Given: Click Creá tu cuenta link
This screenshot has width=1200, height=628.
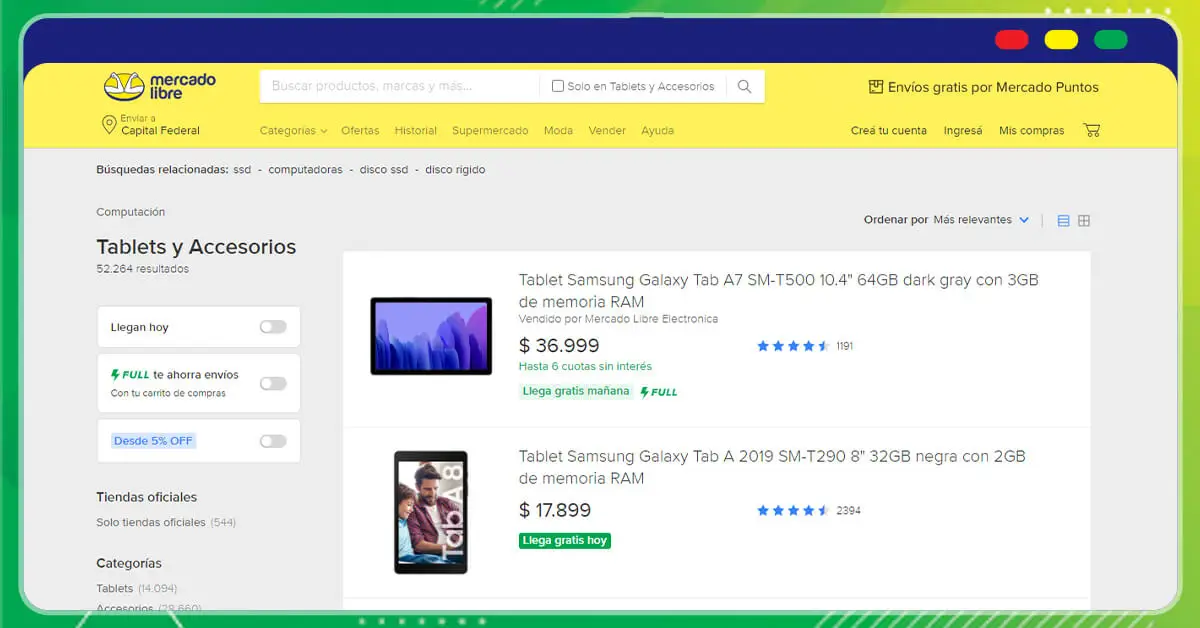Looking at the screenshot, I should click(x=889, y=131).
